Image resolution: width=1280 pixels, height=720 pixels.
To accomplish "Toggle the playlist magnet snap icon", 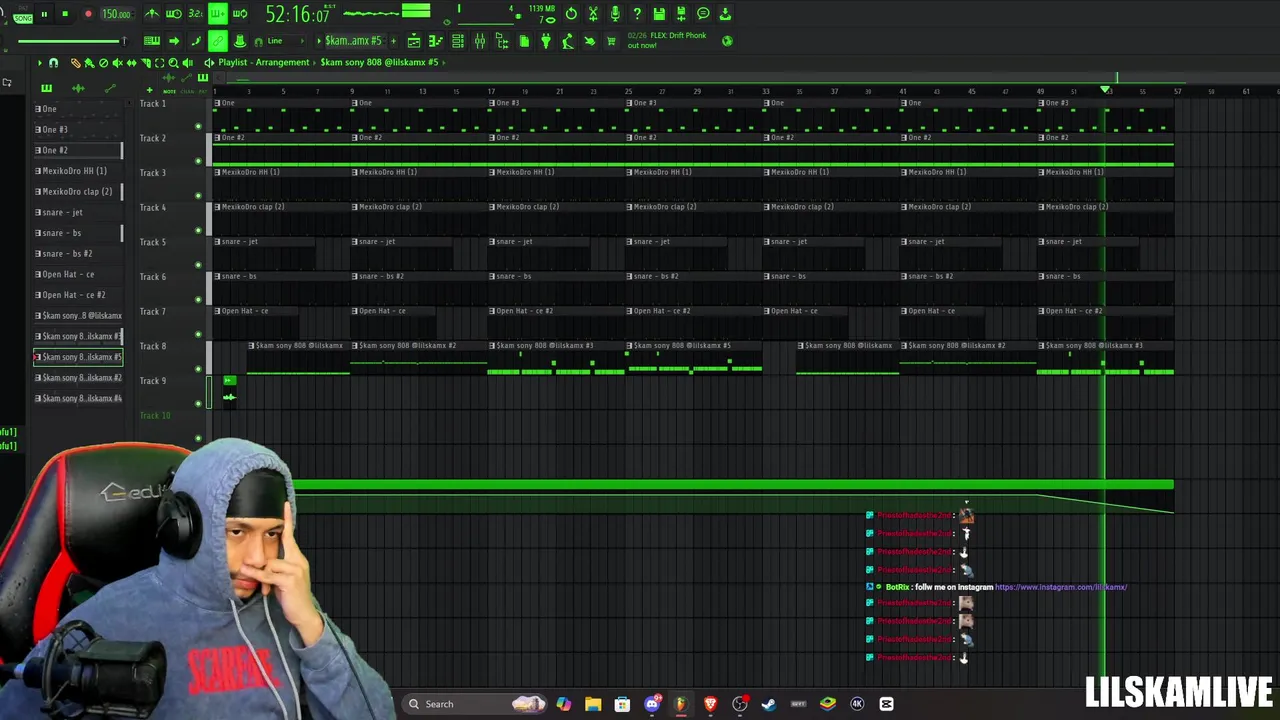I will [x=53, y=63].
